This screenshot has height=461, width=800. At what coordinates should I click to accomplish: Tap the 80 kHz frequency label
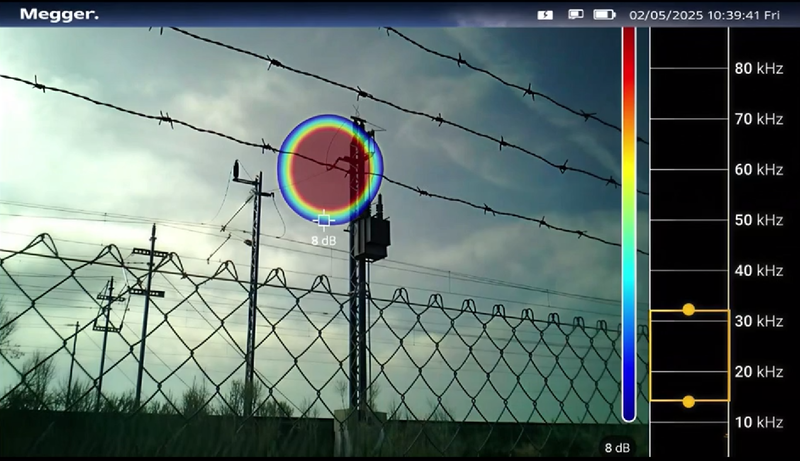[x=759, y=68]
